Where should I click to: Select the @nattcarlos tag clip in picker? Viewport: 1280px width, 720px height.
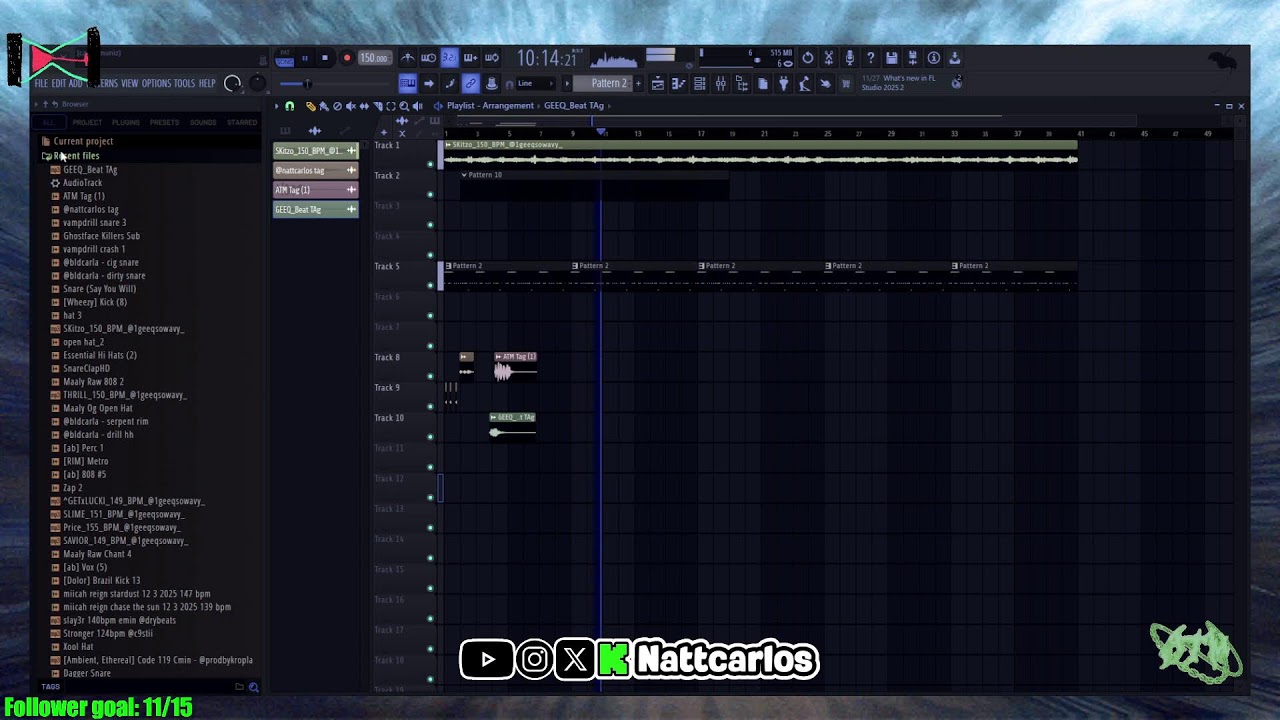coord(316,170)
